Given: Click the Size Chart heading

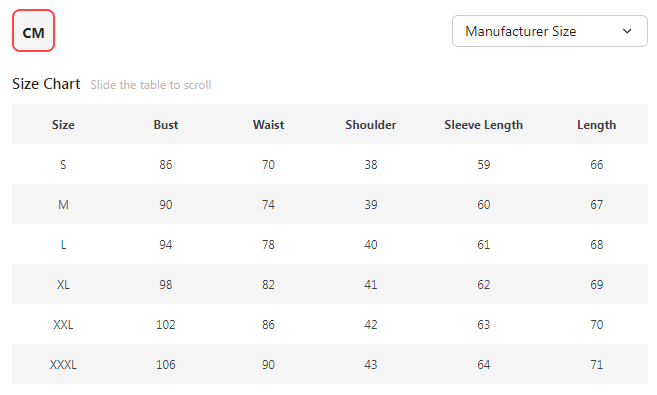Looking at the screenshot, I should [x=46, y=84].
